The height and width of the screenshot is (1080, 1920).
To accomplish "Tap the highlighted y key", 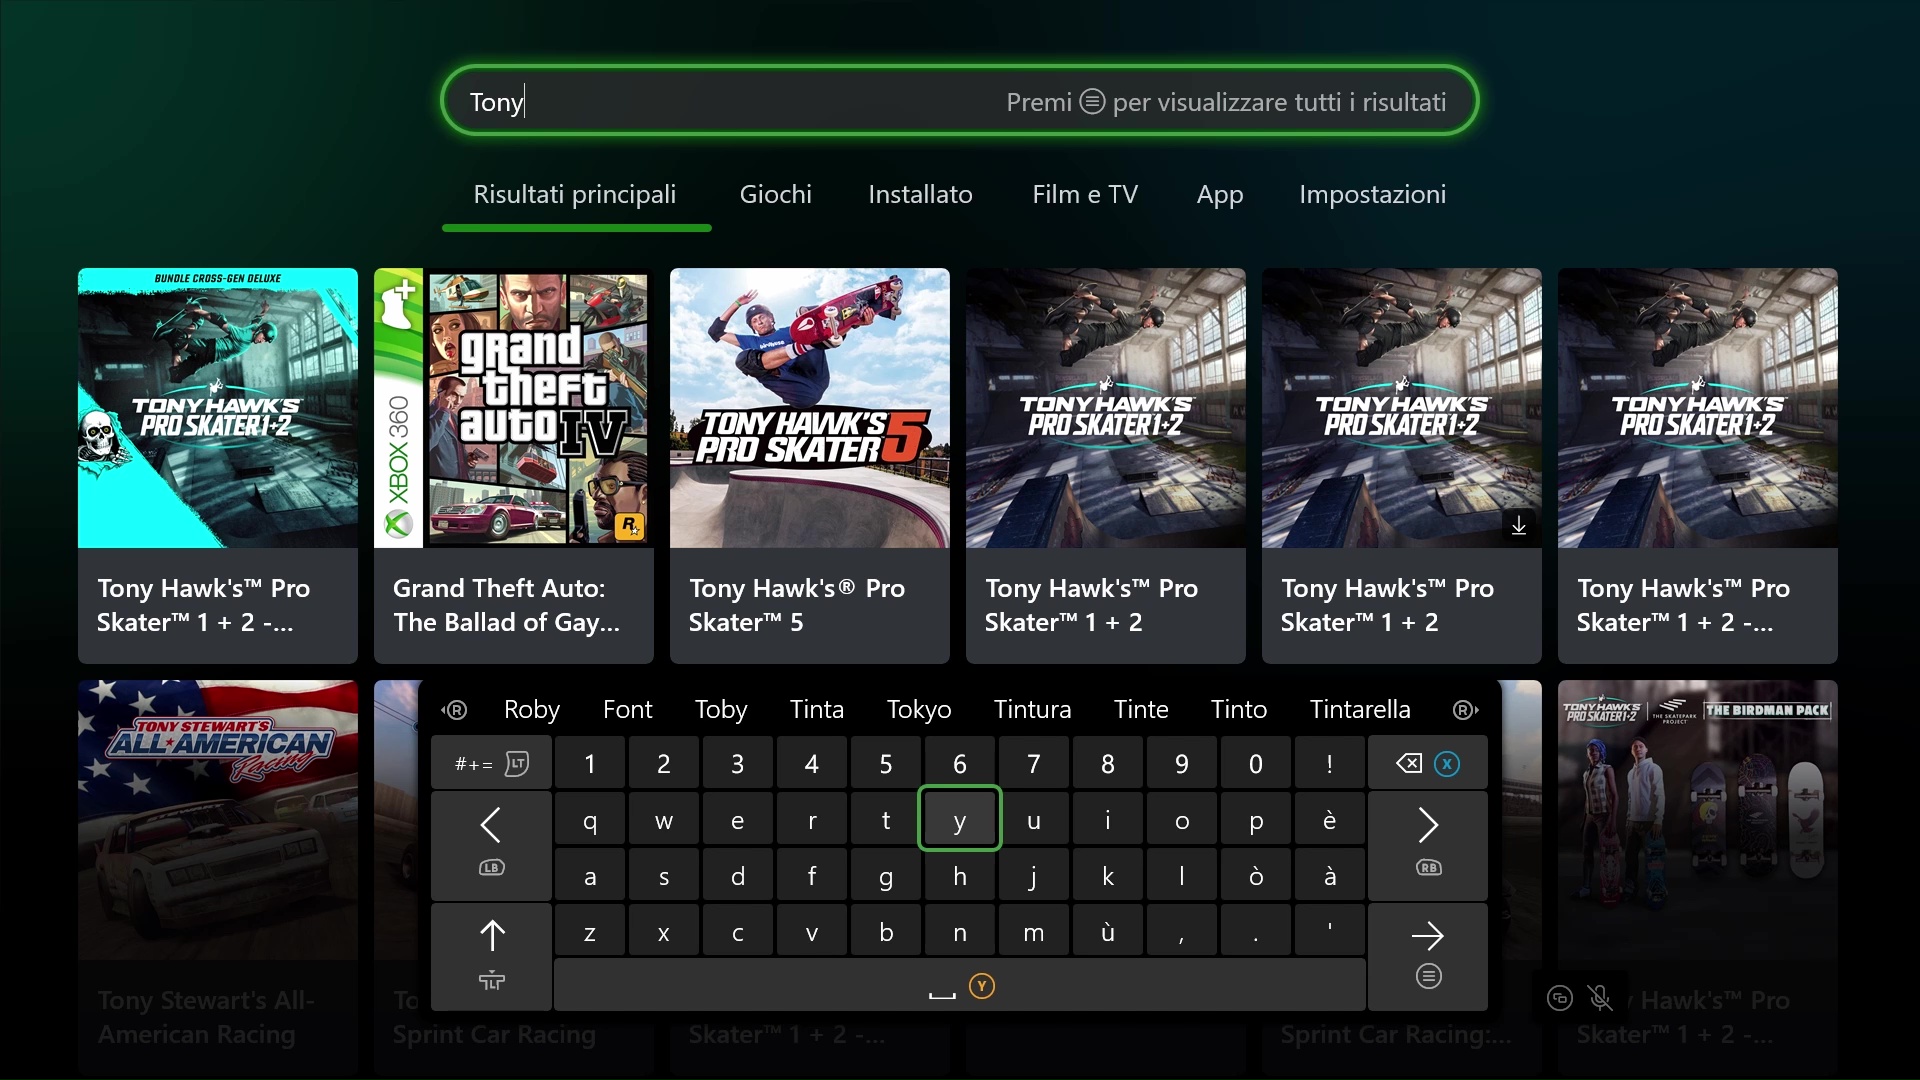I will point(960,819).
